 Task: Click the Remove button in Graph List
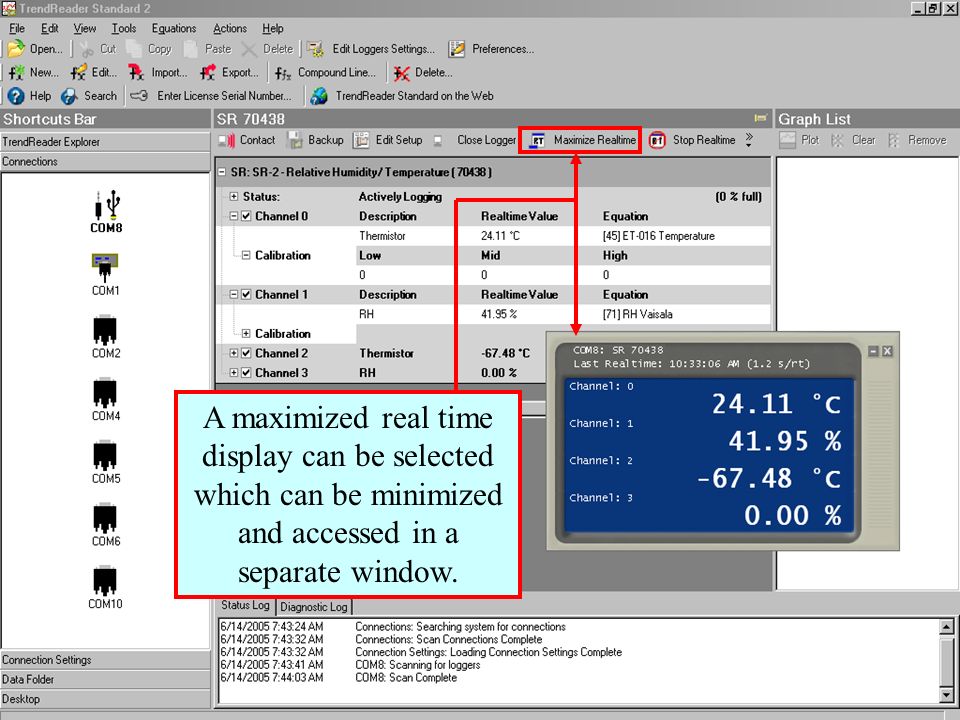(918, 140)
